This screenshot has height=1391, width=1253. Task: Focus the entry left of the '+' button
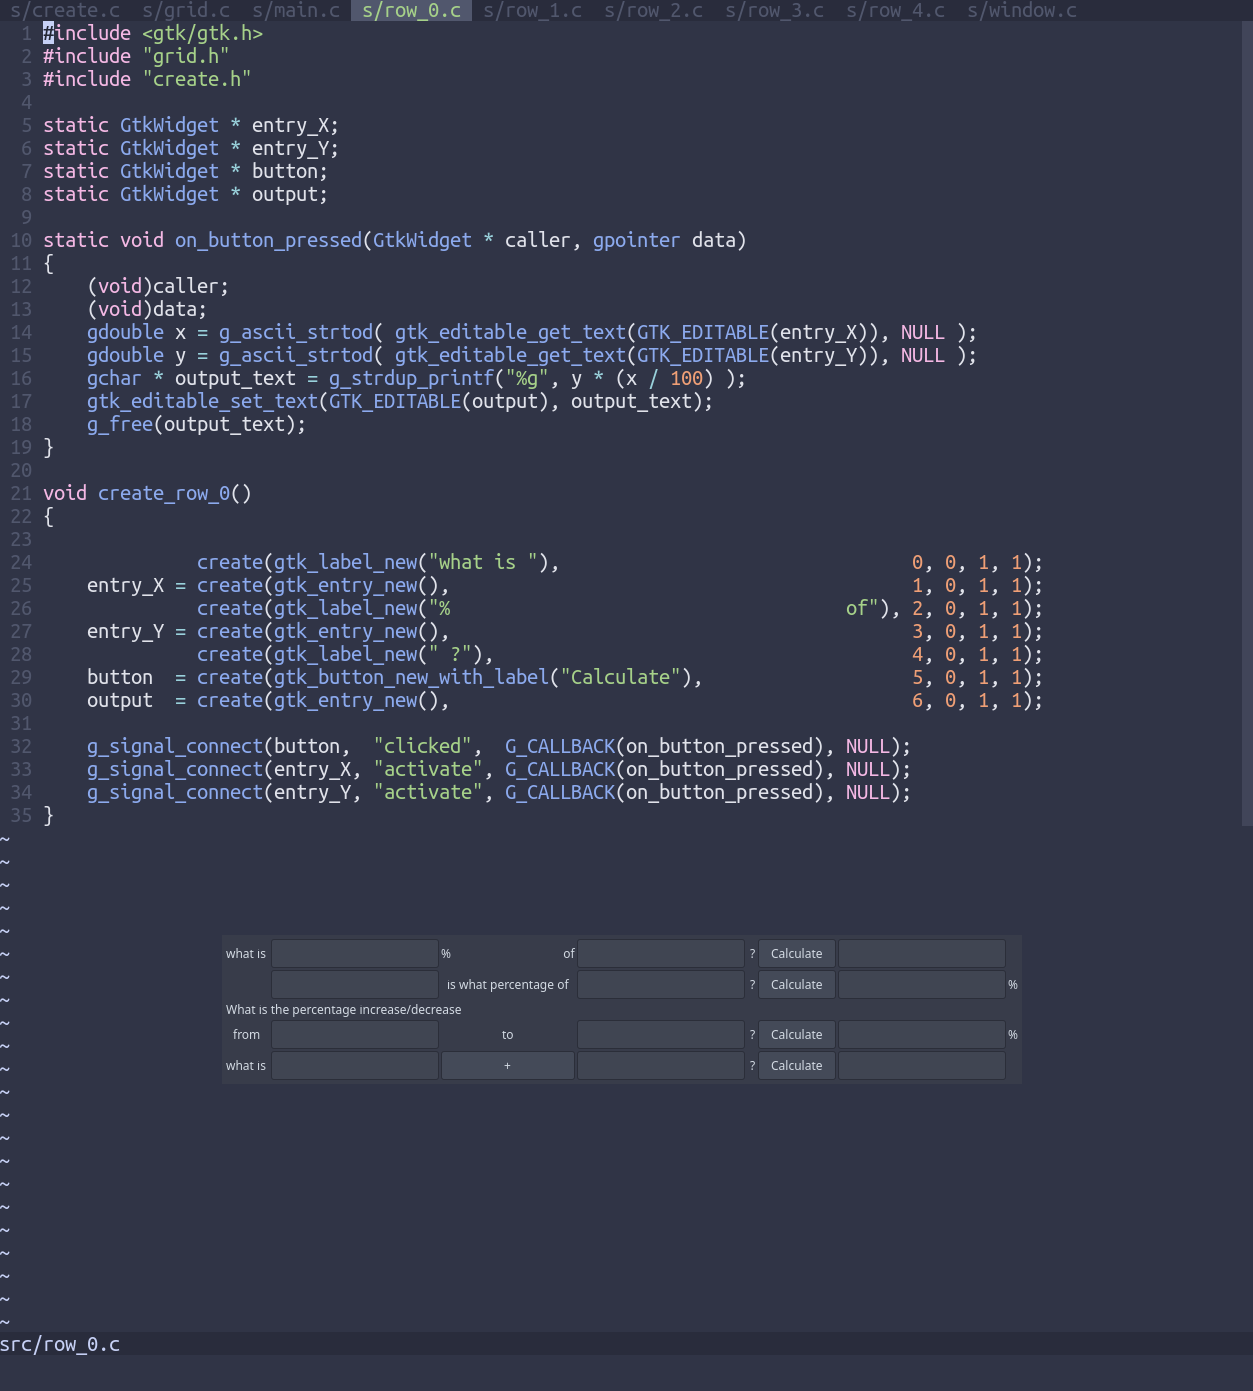(355, 1066)
